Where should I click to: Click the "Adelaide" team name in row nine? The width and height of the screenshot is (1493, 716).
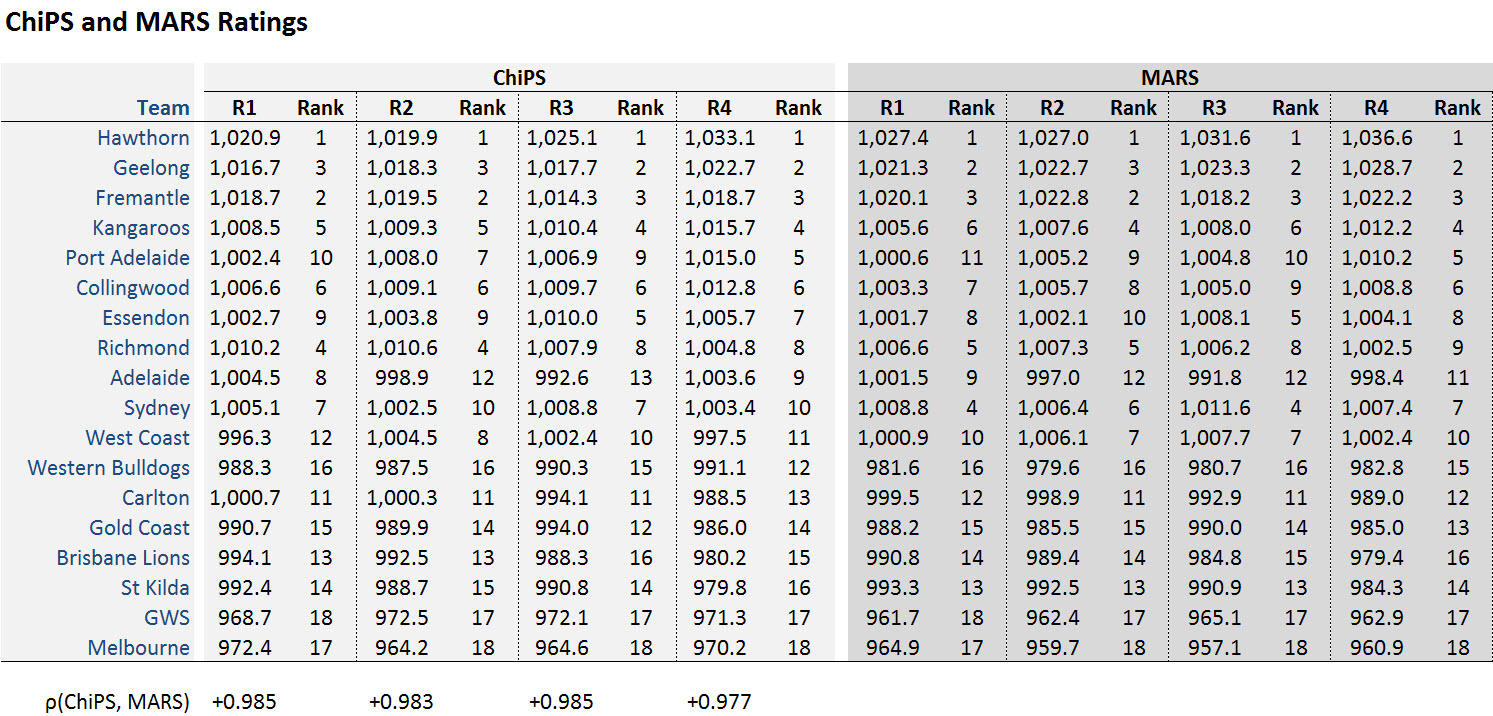(x=150, y=378)
